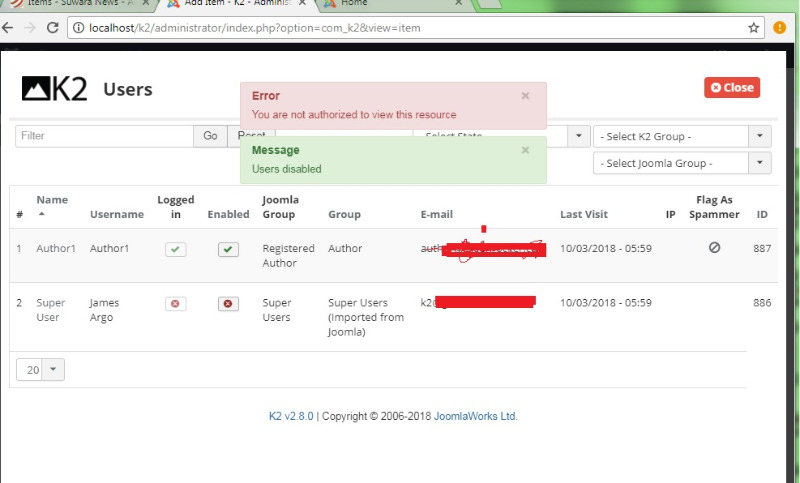Click the Super User name cell
The width and height of the screenshot is (800, 483).
(x=51, y=310)
